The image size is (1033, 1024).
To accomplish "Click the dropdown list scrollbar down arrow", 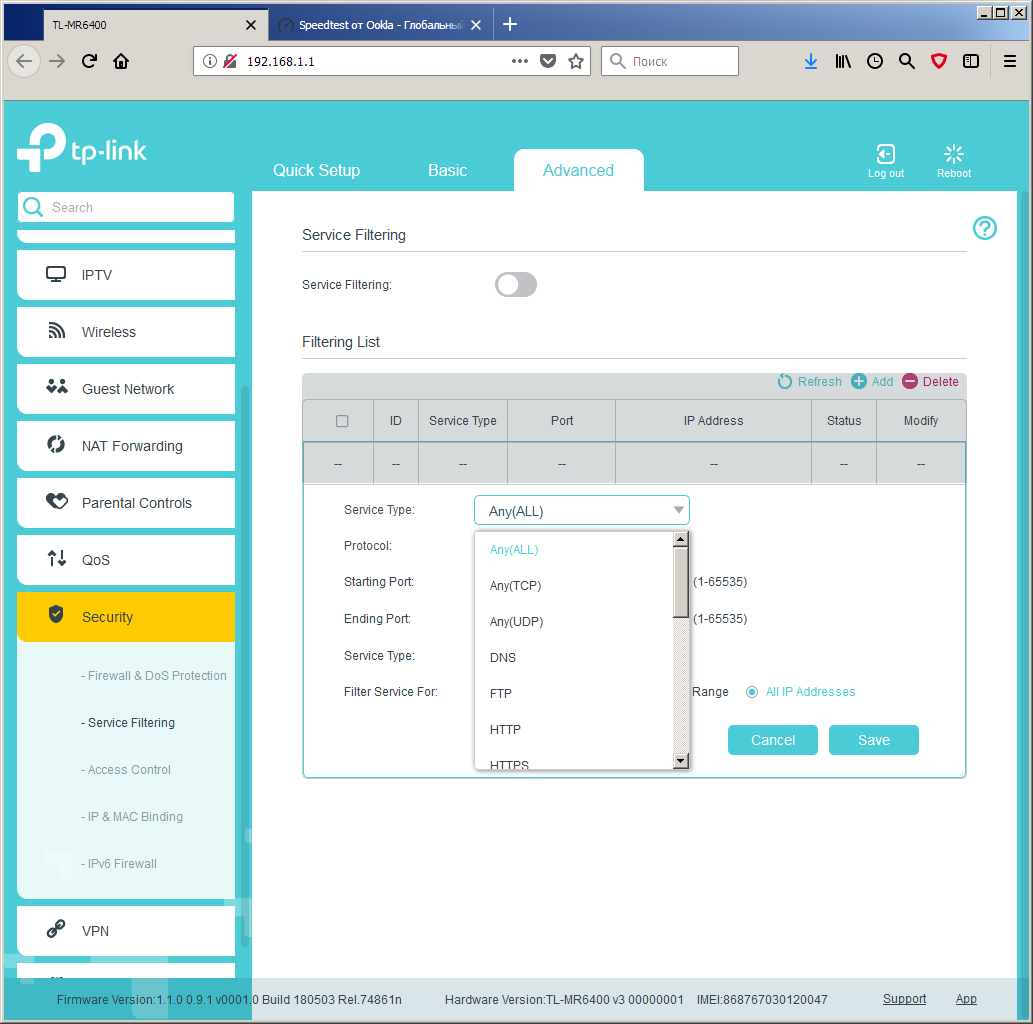I will click(681, 761).
